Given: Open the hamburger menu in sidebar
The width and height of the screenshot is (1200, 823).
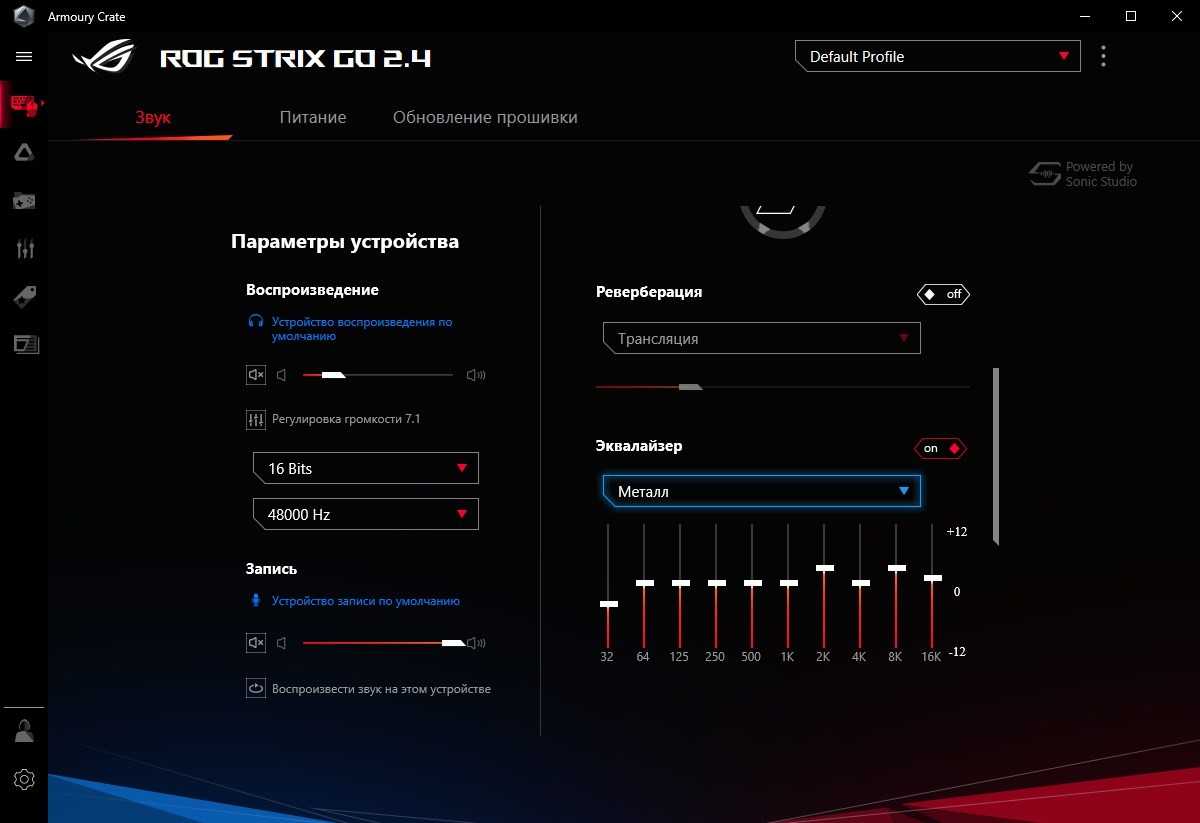Looking at the screenshot, I should point(24,57).
